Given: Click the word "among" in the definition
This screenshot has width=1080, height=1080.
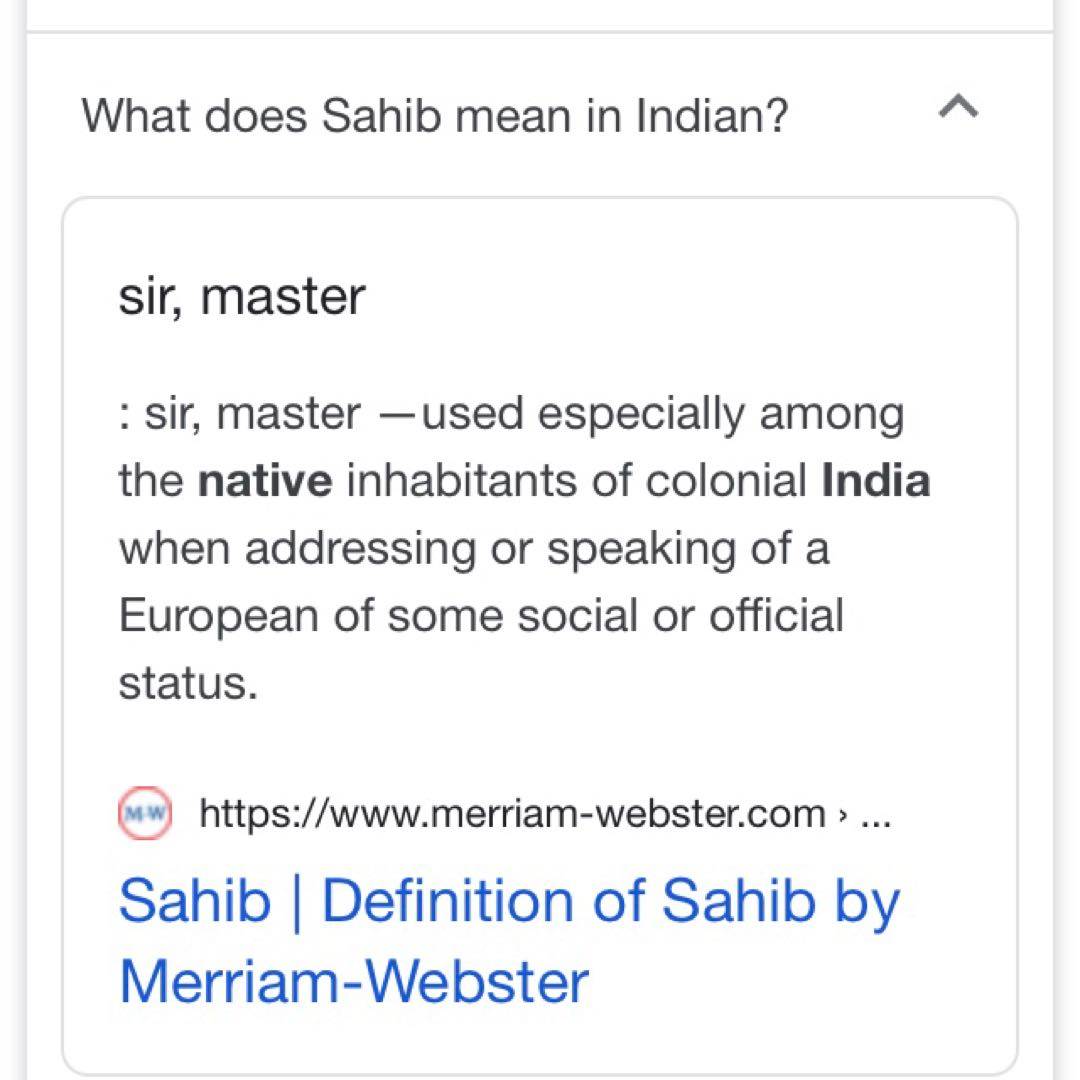Looking at the screenshot, I should (x=831, y=414).
